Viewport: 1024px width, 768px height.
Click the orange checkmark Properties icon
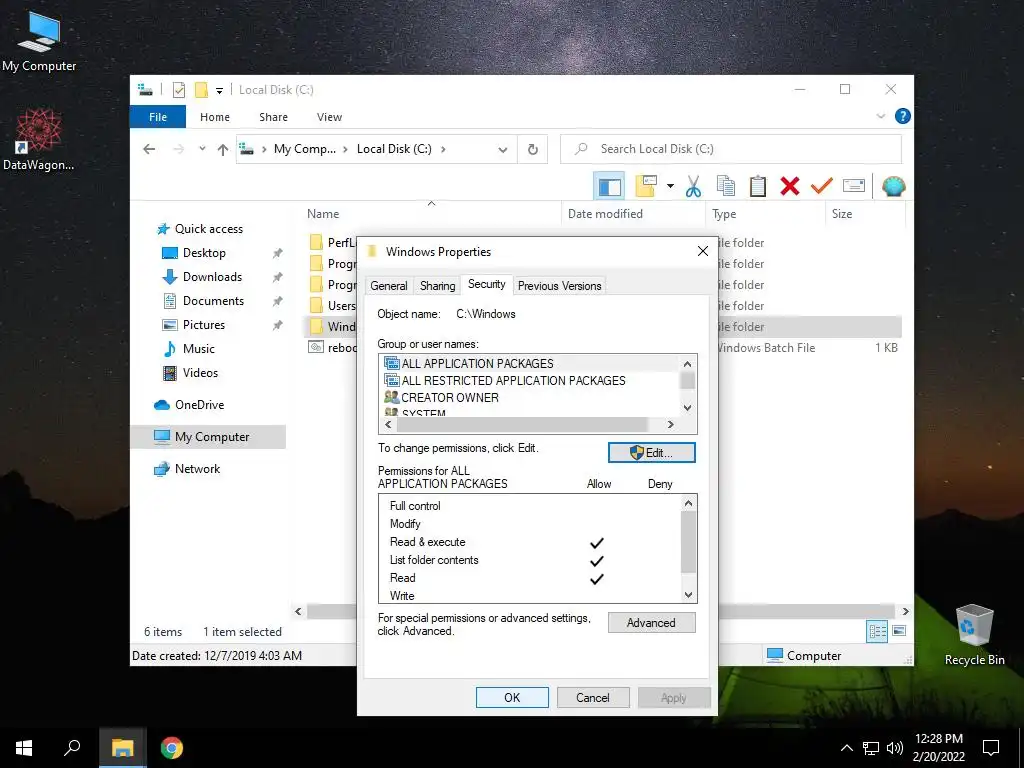[x=822, y=186]
